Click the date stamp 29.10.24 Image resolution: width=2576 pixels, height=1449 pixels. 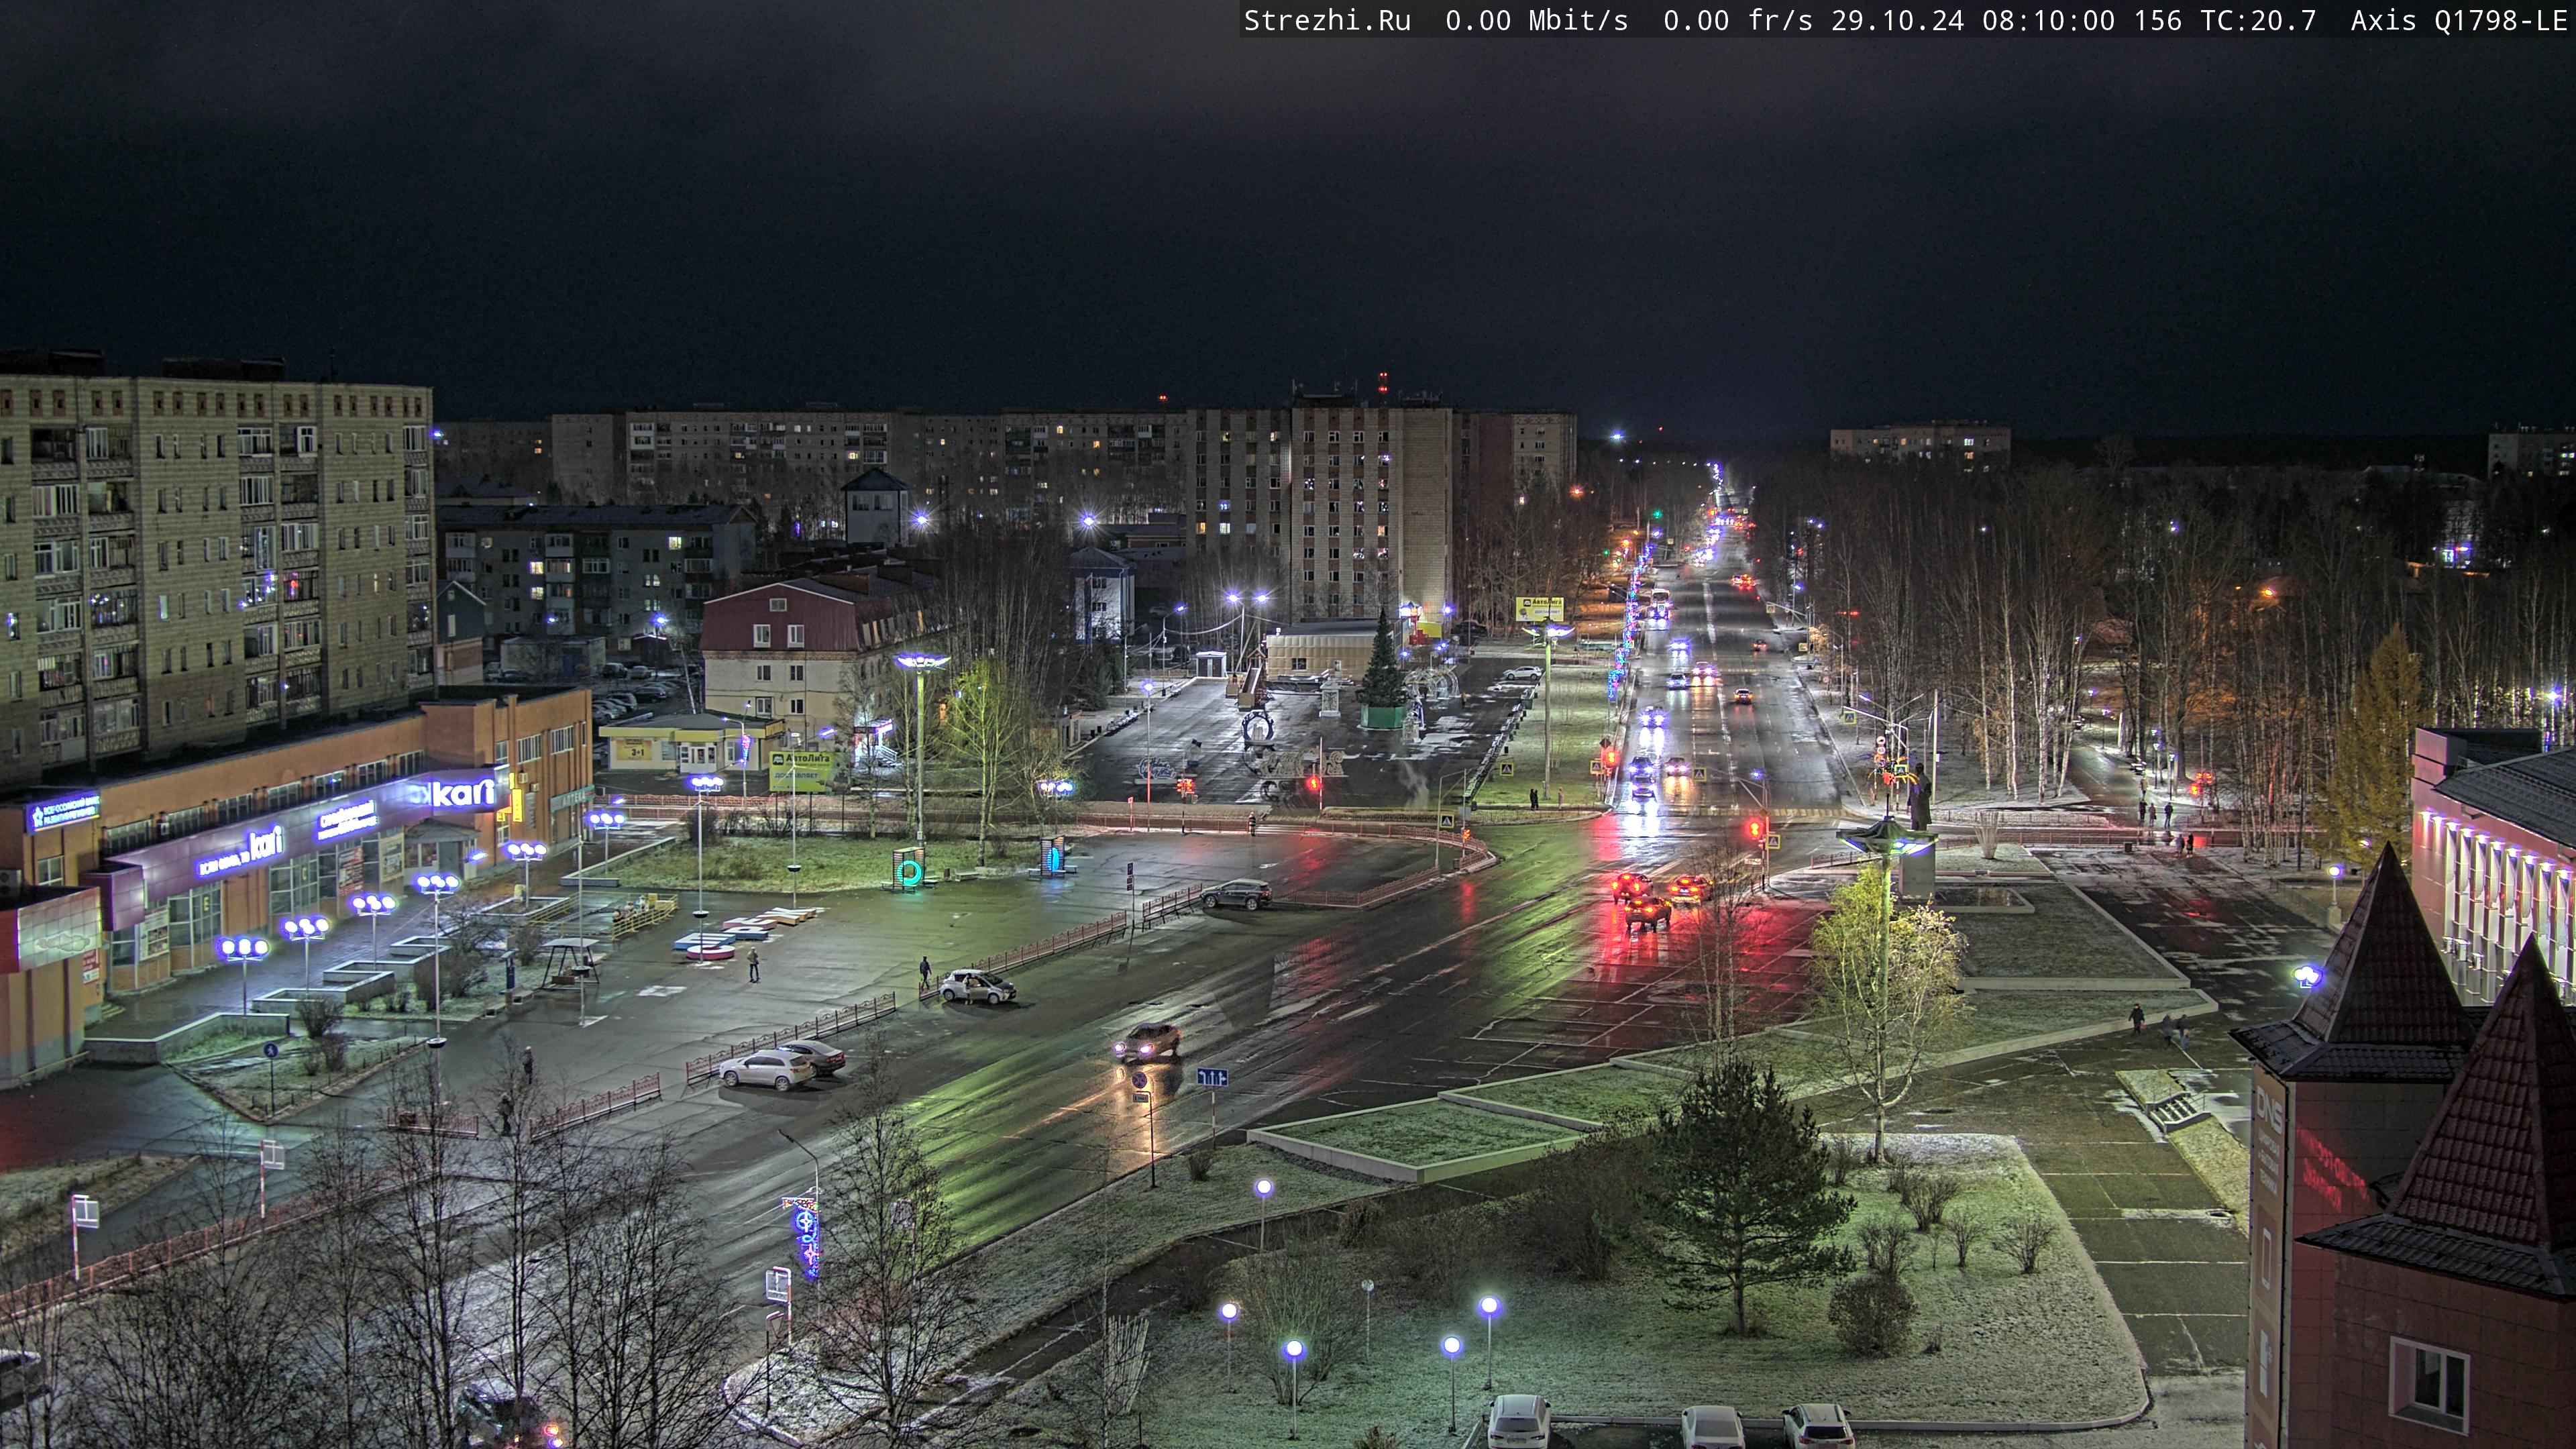click(x=1898, y=21)
